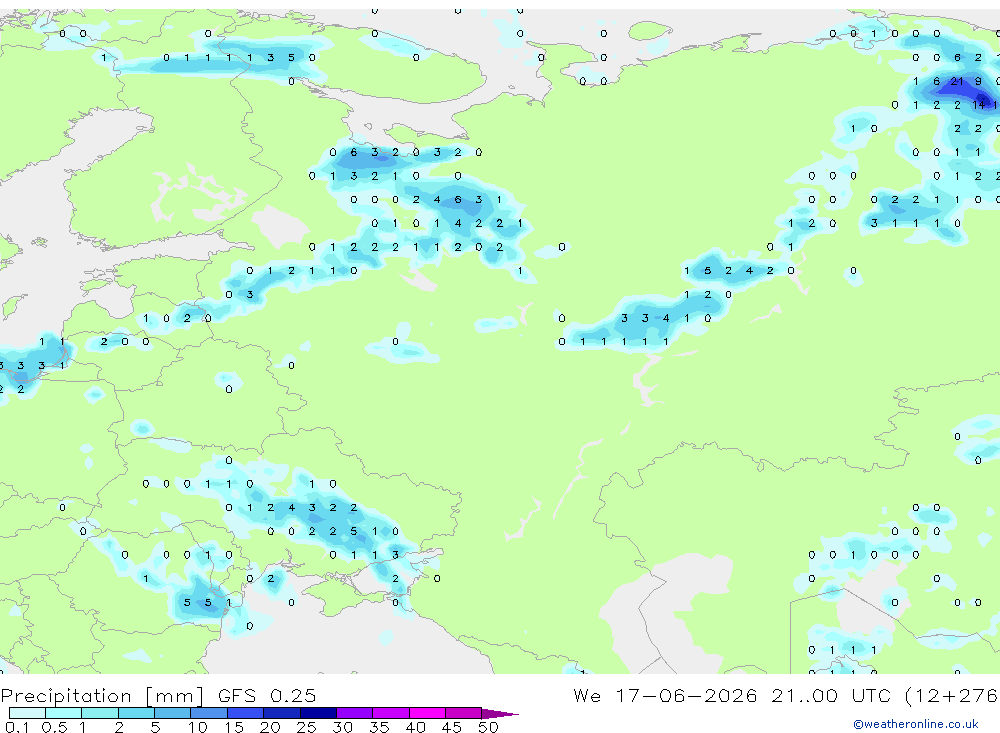Select the 15–20 mm legend swatch

coord(246,713)
